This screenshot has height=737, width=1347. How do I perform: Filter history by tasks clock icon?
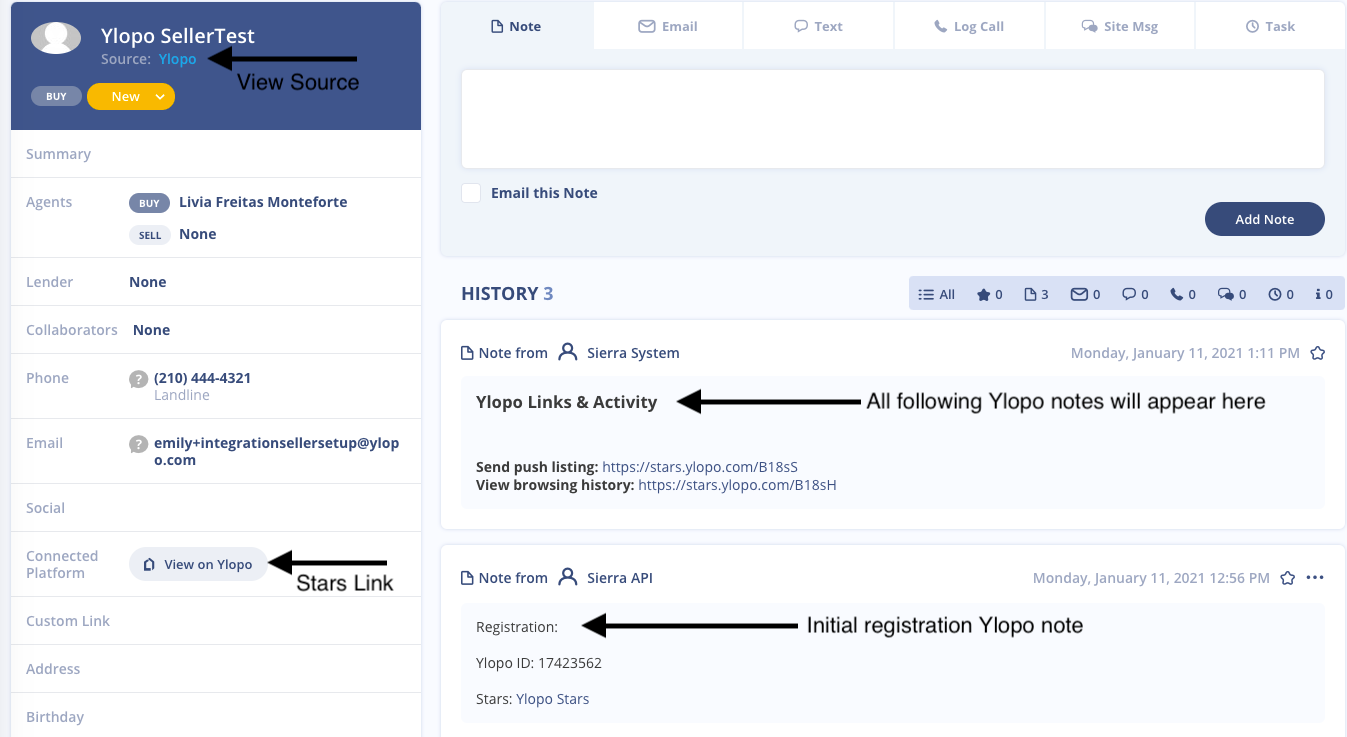coord(1281,294)
